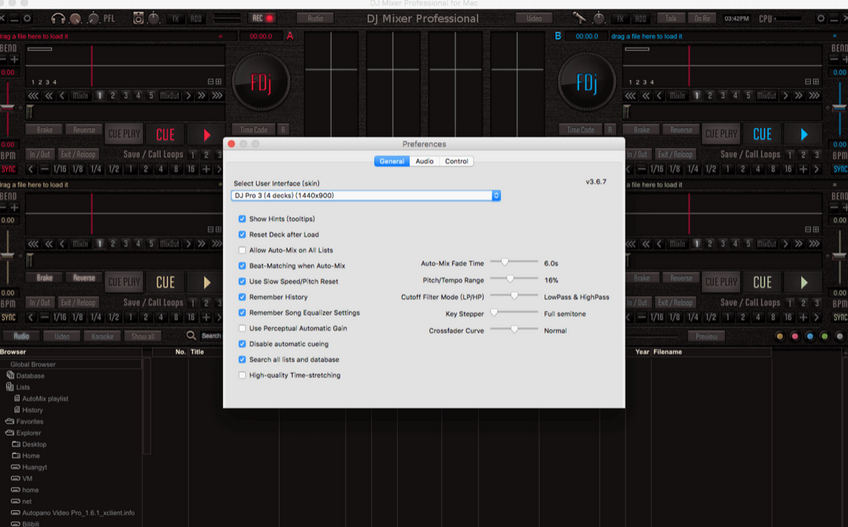Click deck A waveform zoom-in grid icon
The width and height of the screenshot is (848, 527).
coord(218,82)
